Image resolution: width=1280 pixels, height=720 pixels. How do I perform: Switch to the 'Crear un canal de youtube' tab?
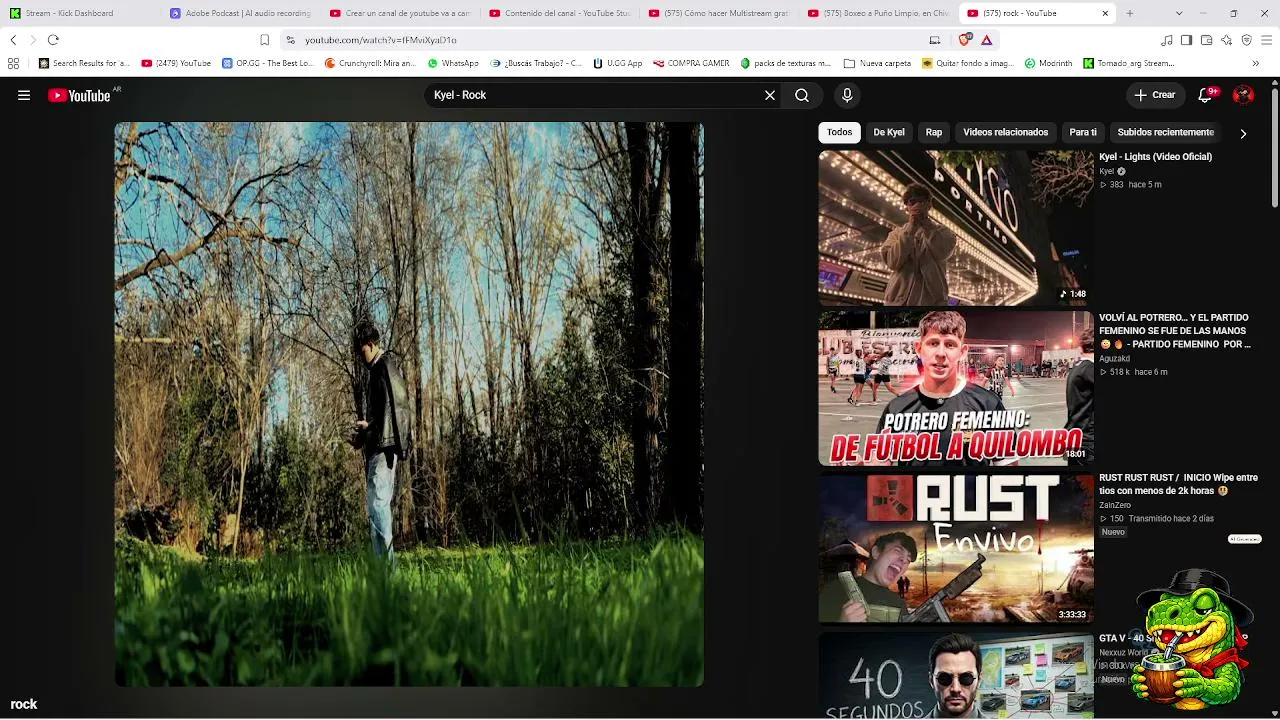(401, 13)
